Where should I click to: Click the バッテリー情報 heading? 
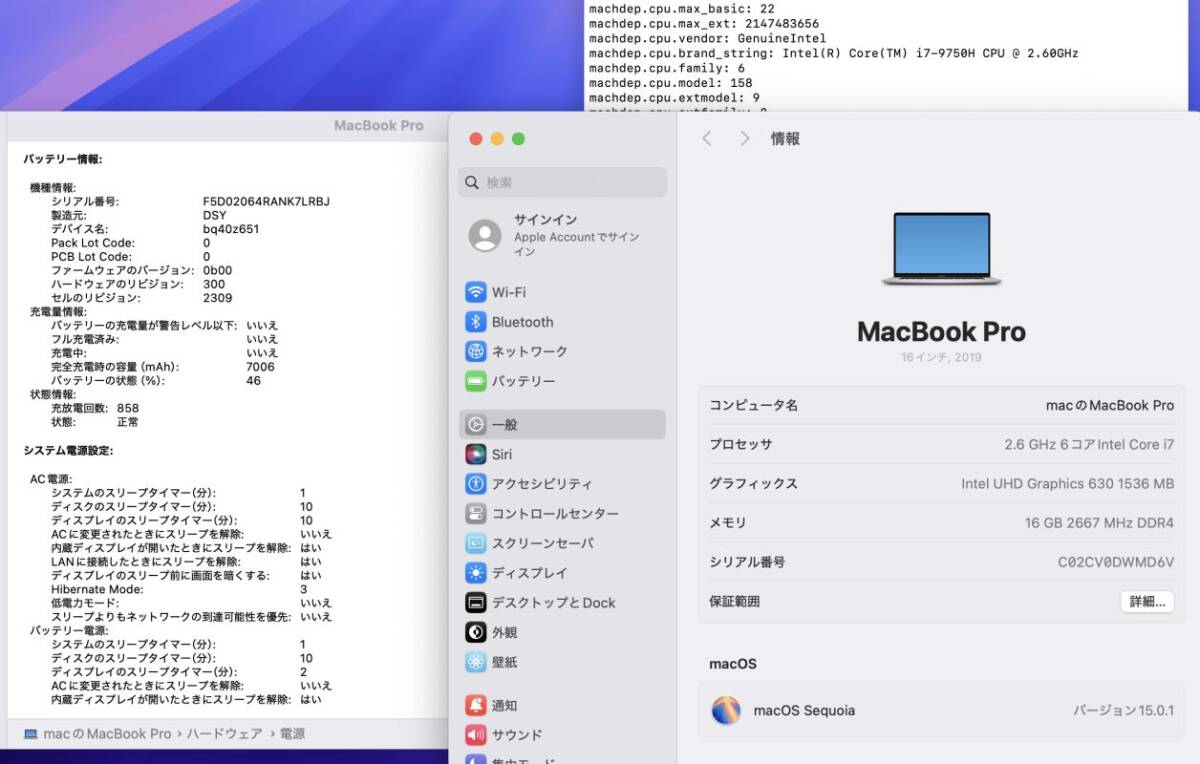pos(63,159)
